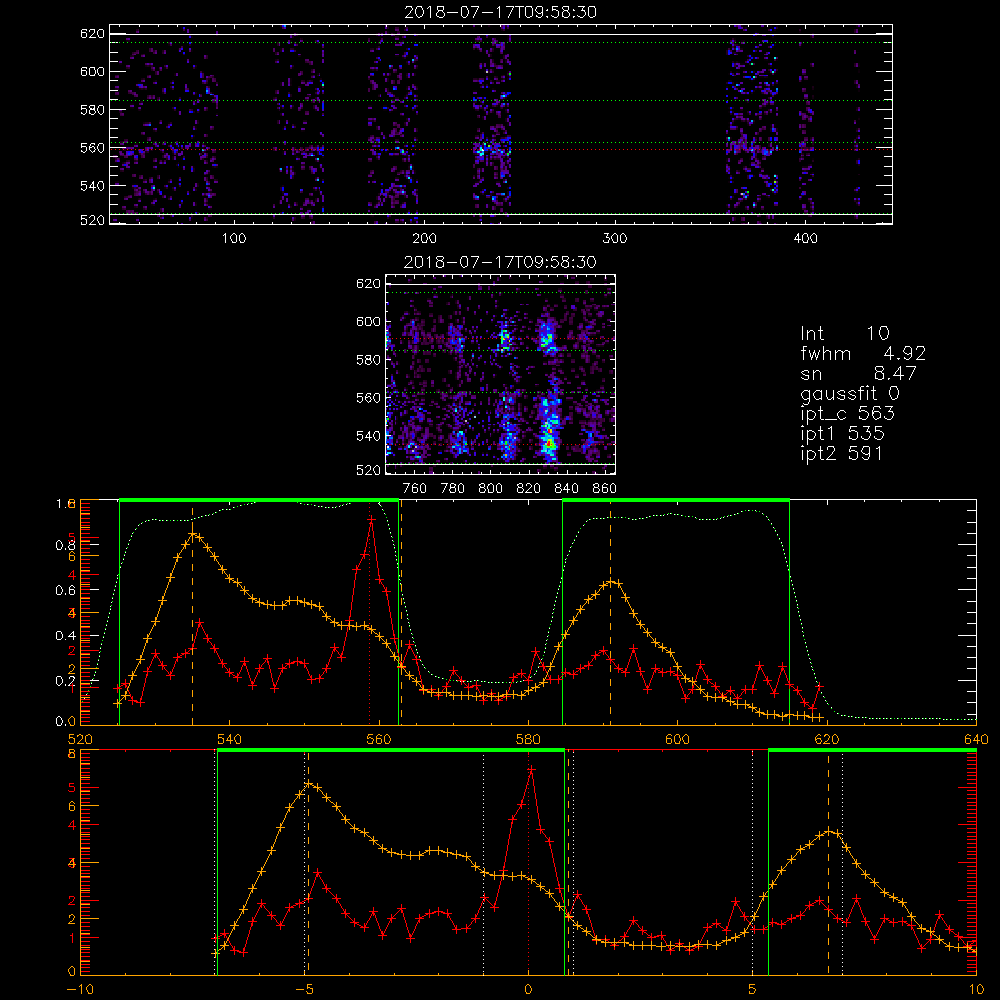The width and height of the screenshot is (1000, 1000).
Task: Click x-axis label 760 on middle panel
Action: (415, 489)
